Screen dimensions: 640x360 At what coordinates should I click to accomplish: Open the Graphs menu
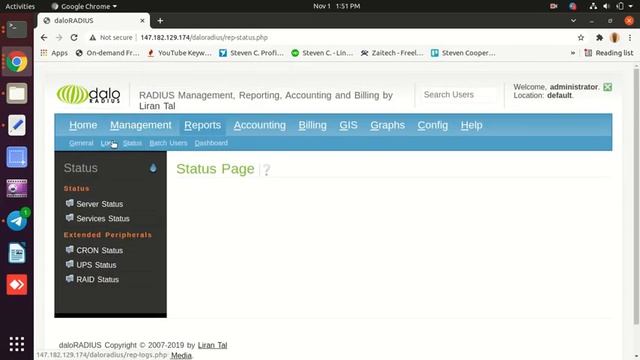tap(388, 125)
